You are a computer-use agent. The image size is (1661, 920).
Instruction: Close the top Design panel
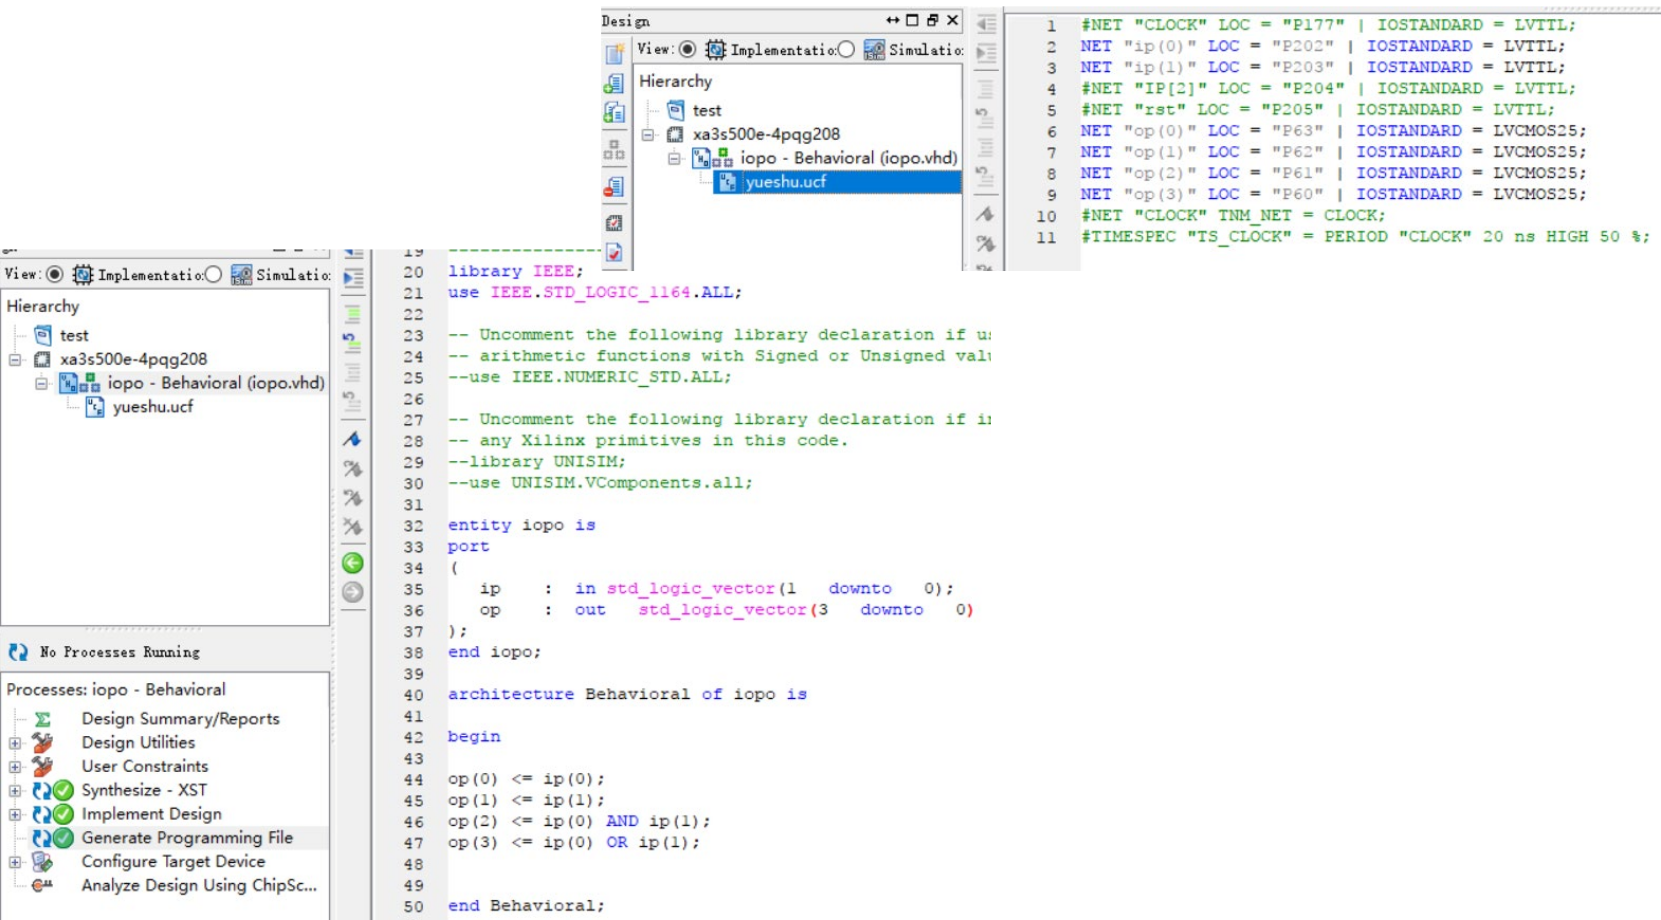point(953,20)
